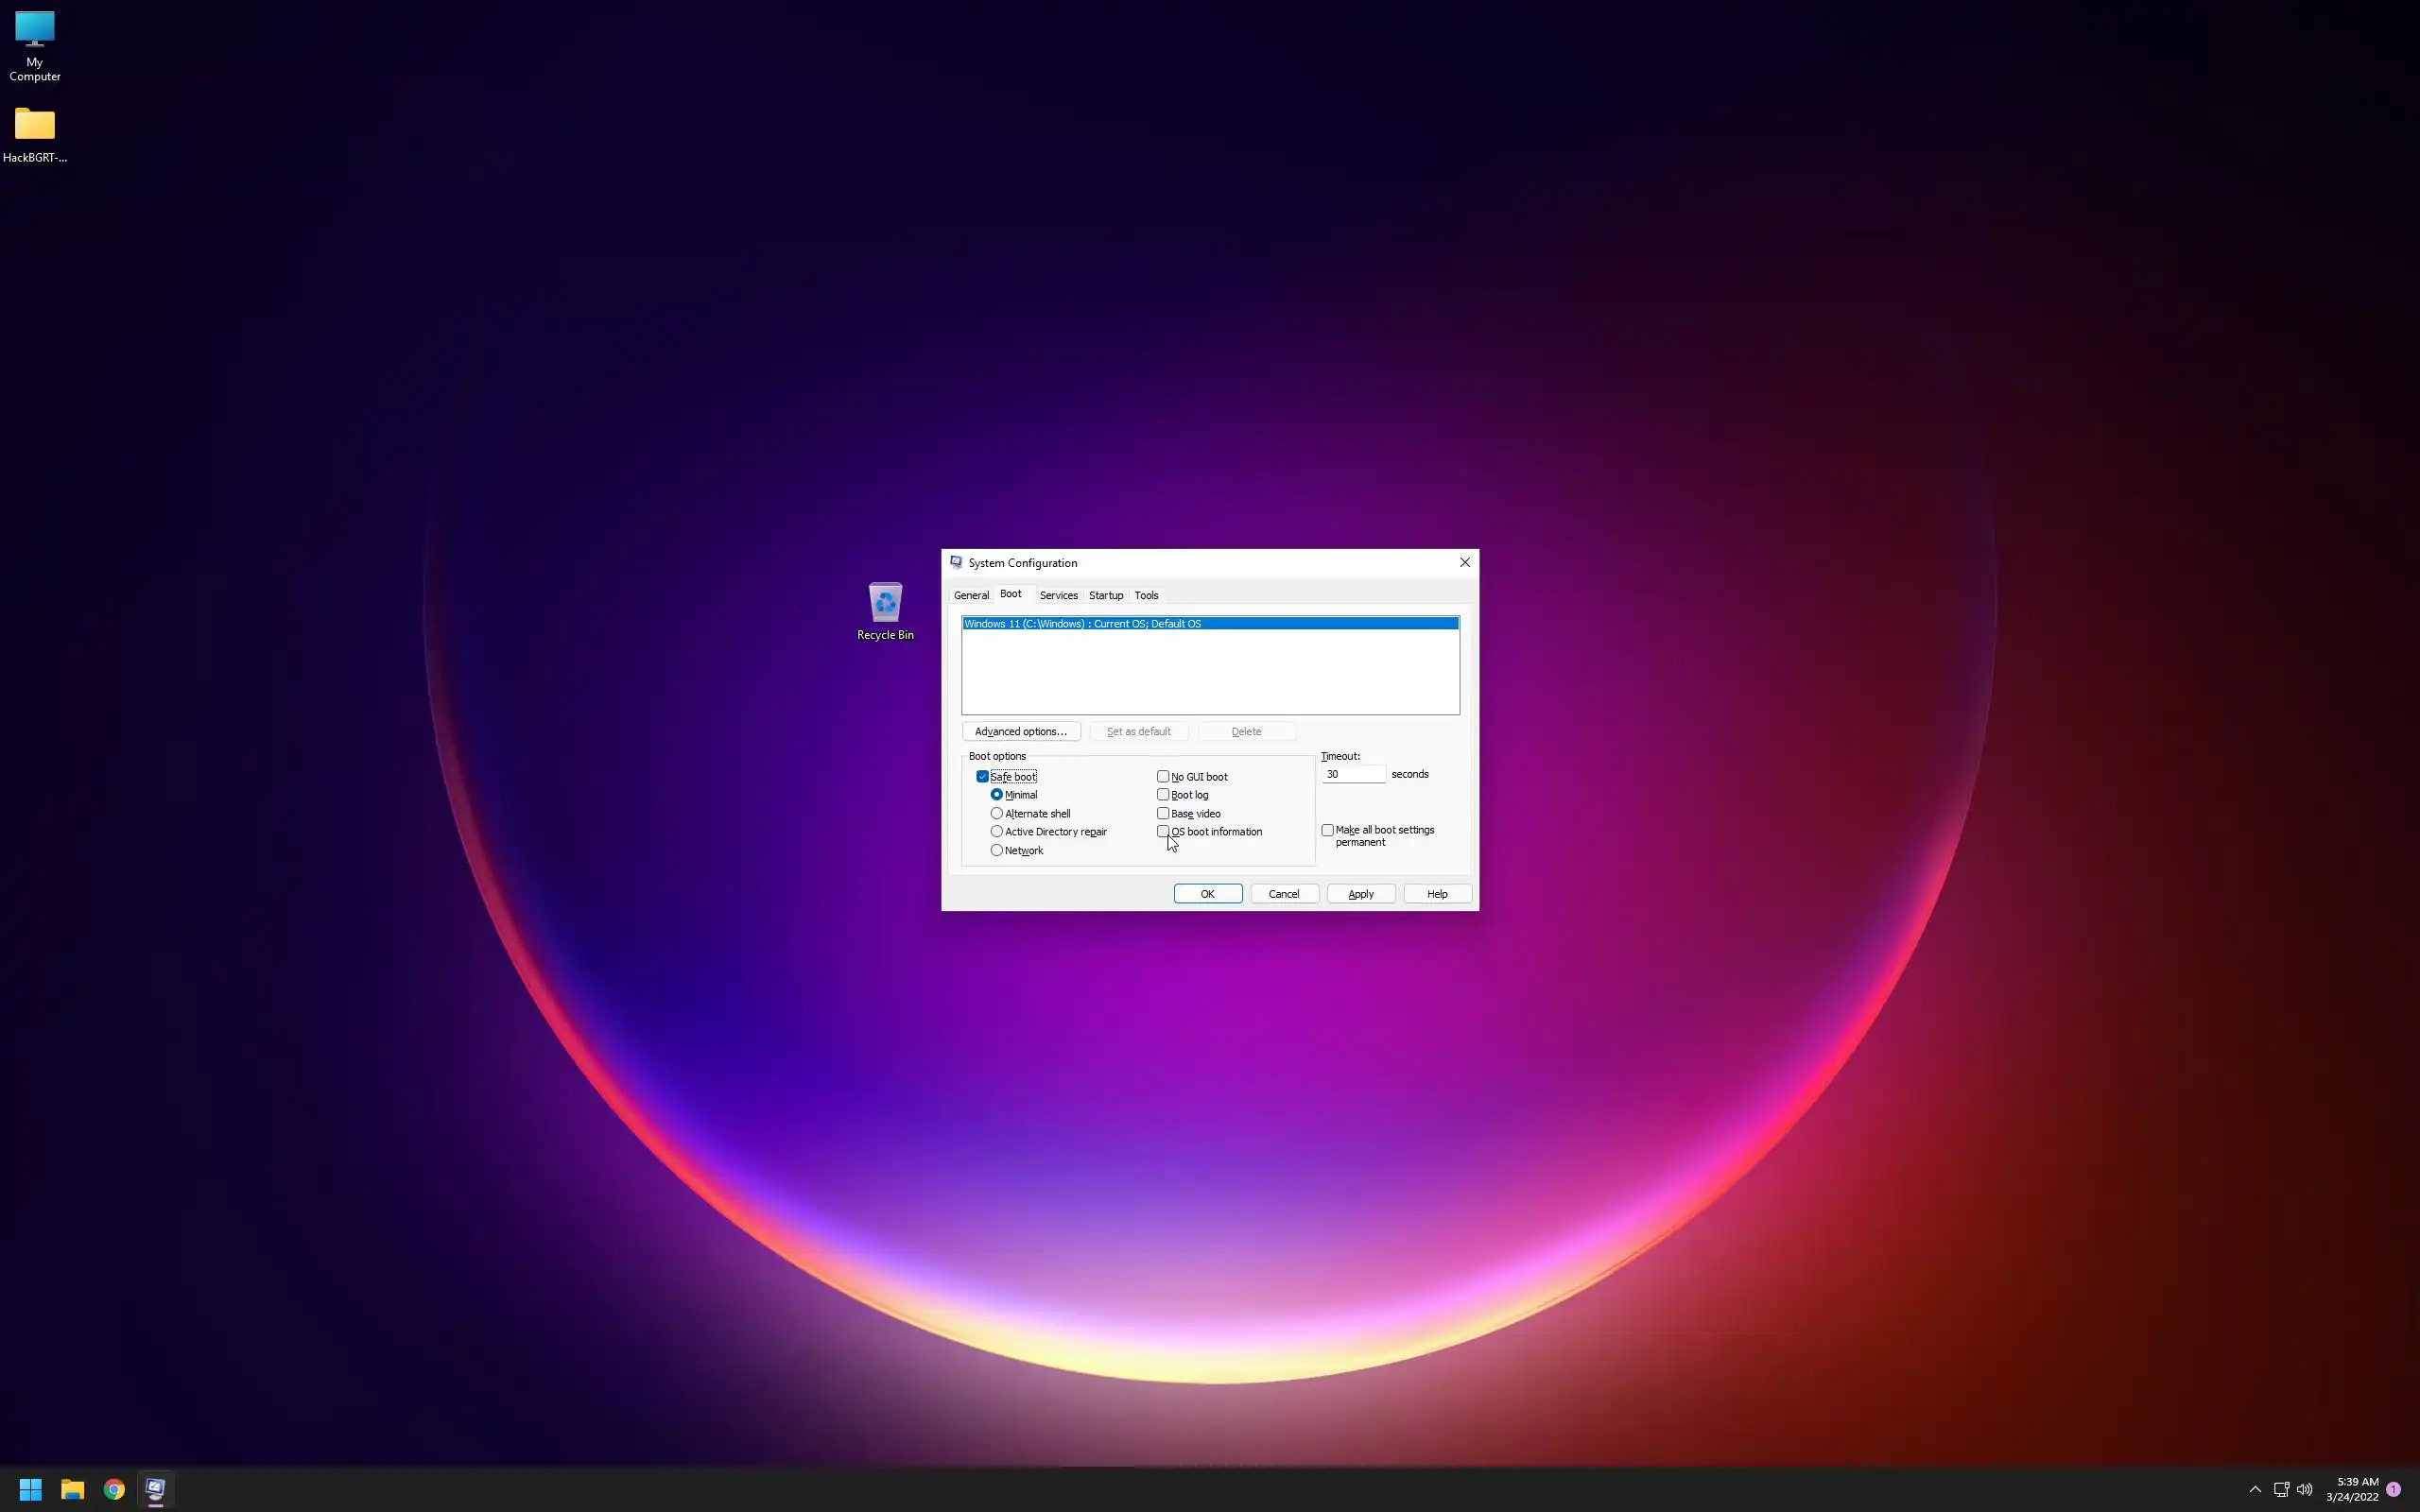Screen dimensions: 2420x1512
Task: Switch to the Services tab
Action: [1058, 595]
